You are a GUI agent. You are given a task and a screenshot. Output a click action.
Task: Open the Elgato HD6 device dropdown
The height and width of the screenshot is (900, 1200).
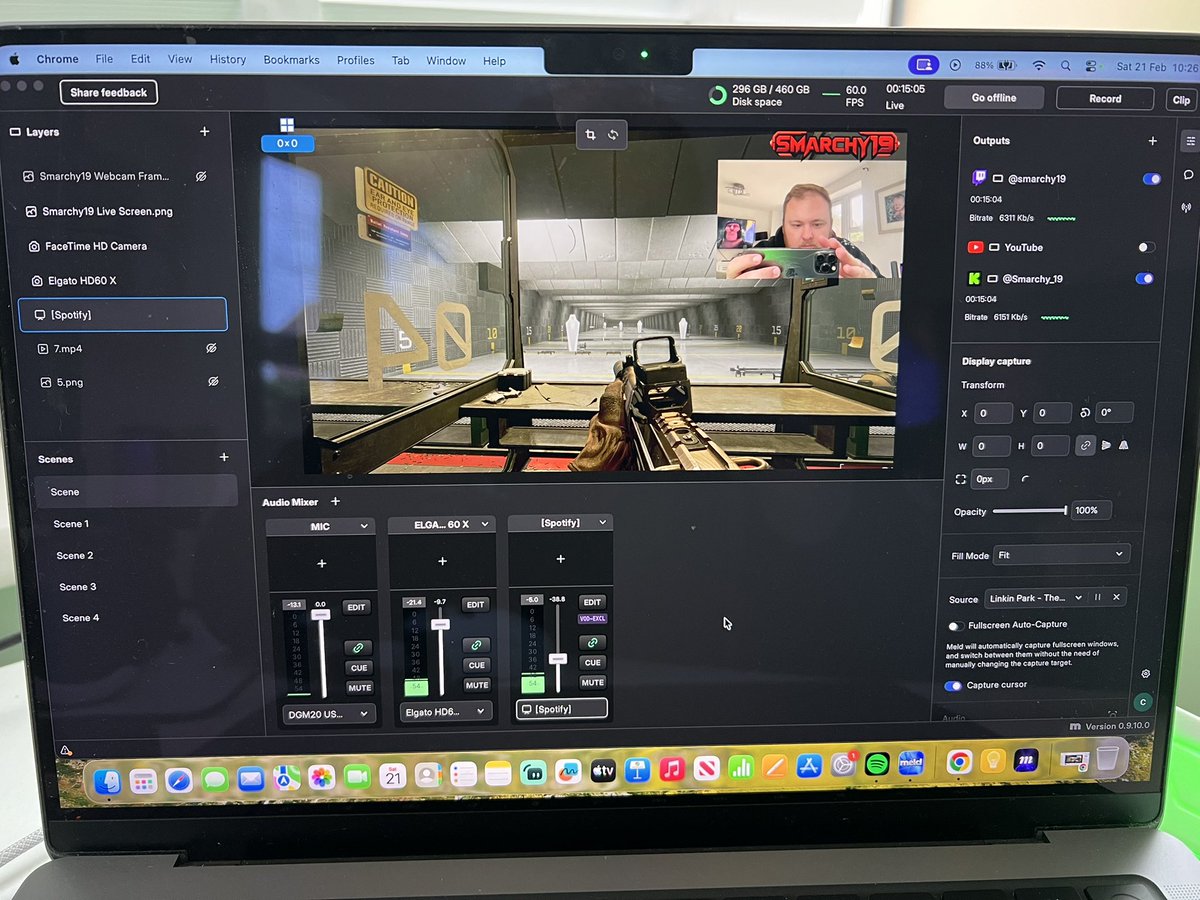443,711
